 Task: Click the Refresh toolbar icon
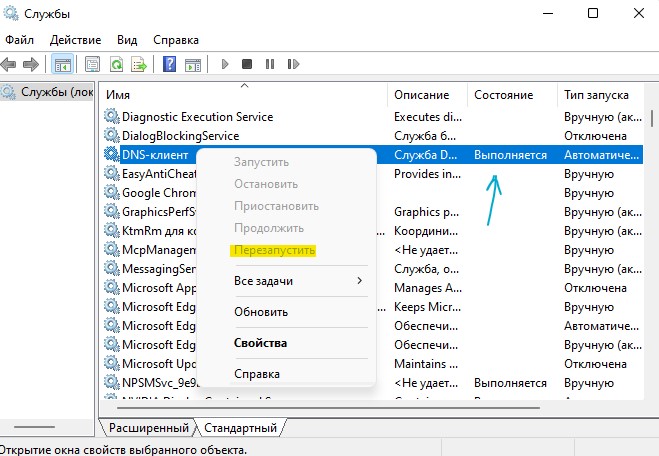[116, 64]
